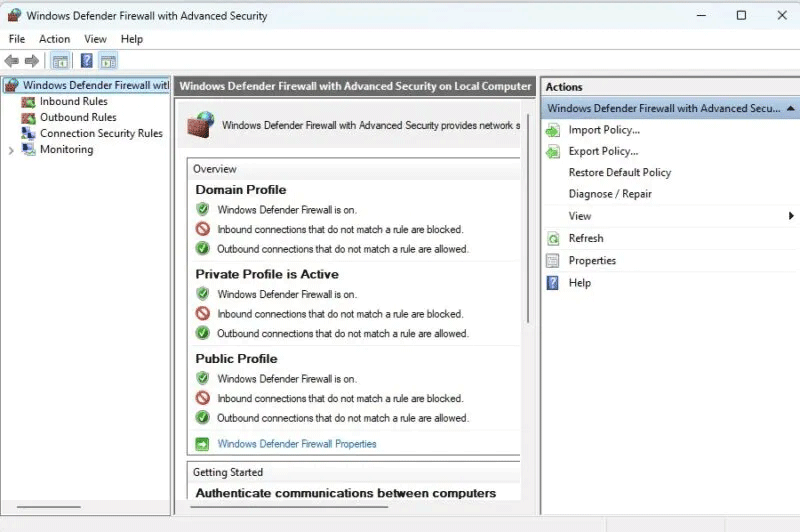Click the Overview section header
The image size is (800, 532).
215,169
